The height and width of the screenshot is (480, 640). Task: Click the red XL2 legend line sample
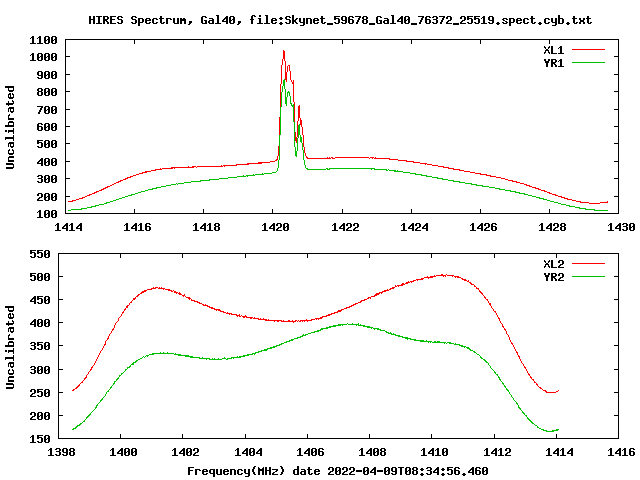[x=588, y=264]
